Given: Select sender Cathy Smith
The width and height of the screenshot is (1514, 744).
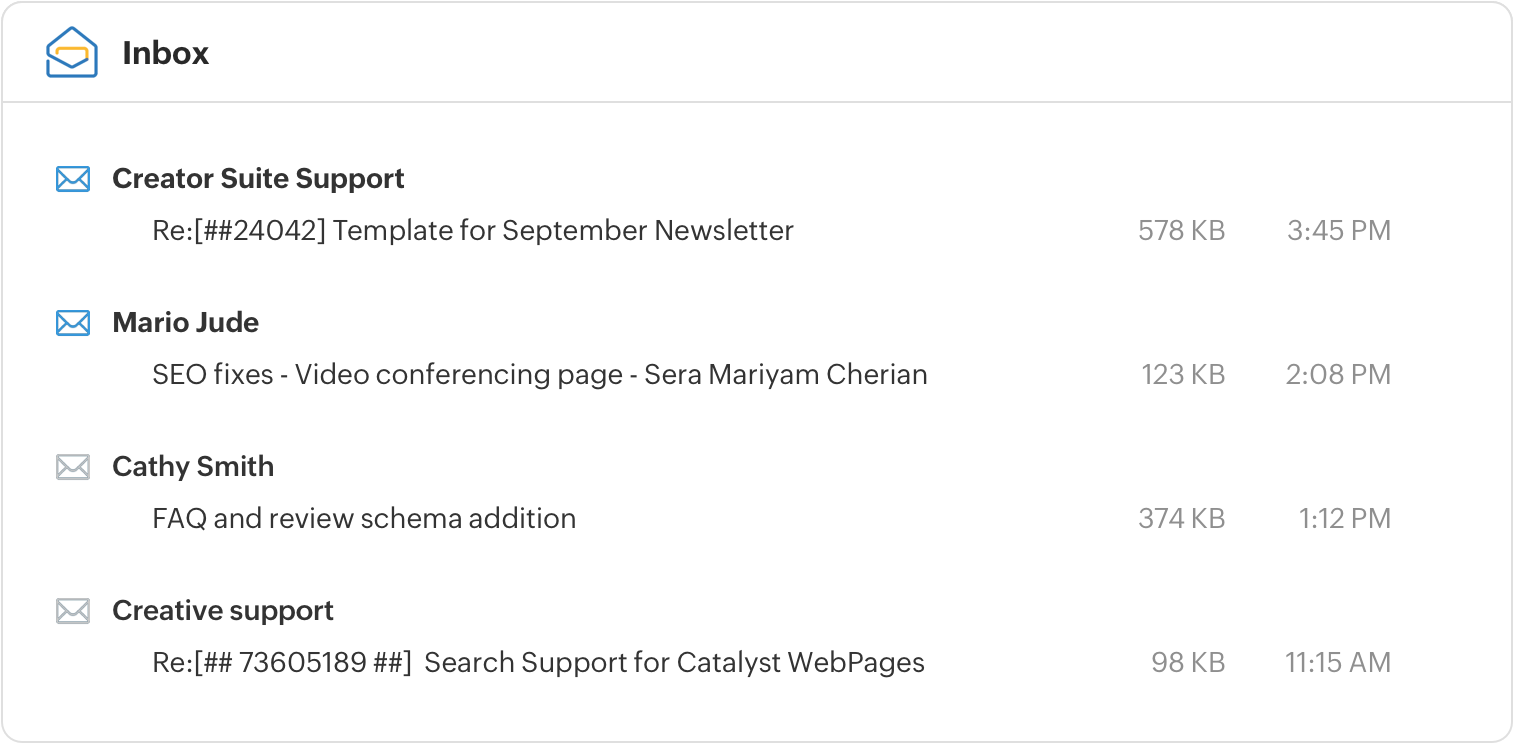Looking at the screenshot, I should [x=193, y=467].
